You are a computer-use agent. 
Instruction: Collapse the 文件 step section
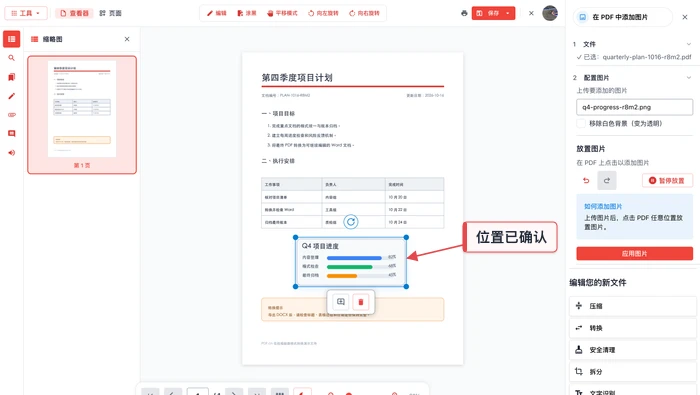[x=689, y=44]
